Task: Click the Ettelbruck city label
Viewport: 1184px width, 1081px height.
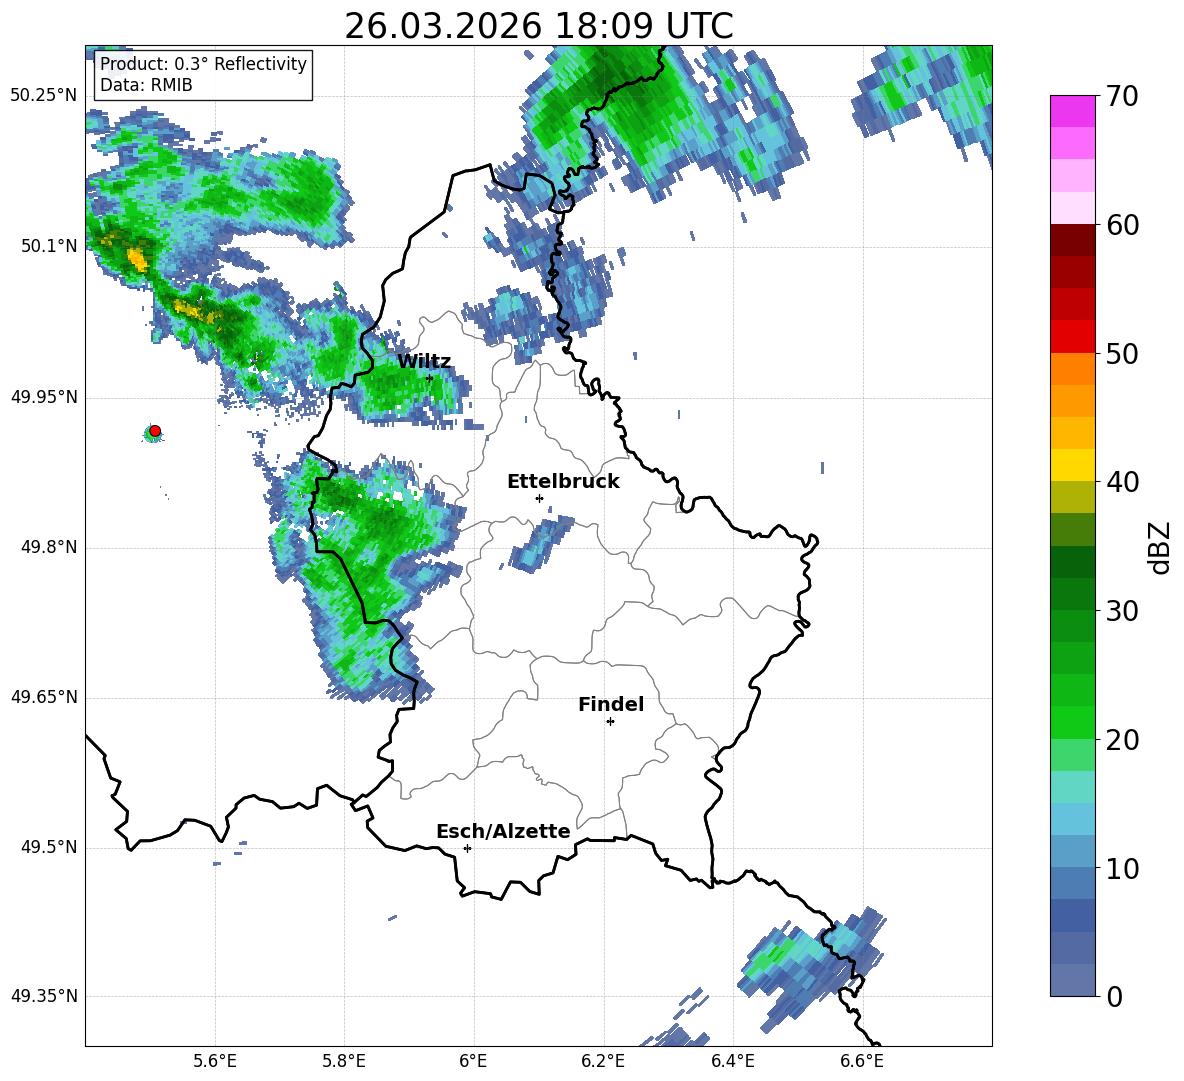Action: [x=563, y=482]
